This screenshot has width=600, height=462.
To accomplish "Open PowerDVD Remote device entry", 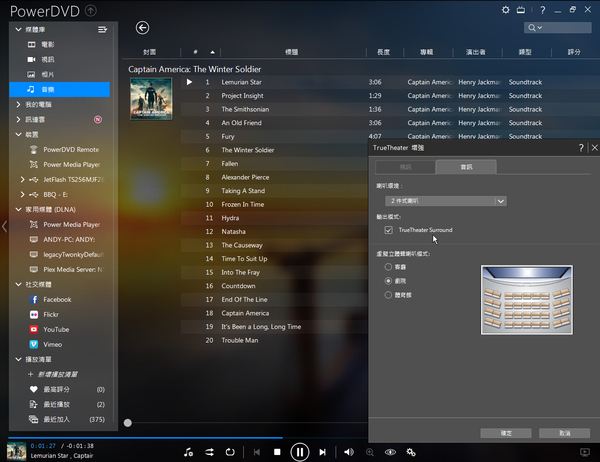I will pyautogui.click(x=70, y=149).
